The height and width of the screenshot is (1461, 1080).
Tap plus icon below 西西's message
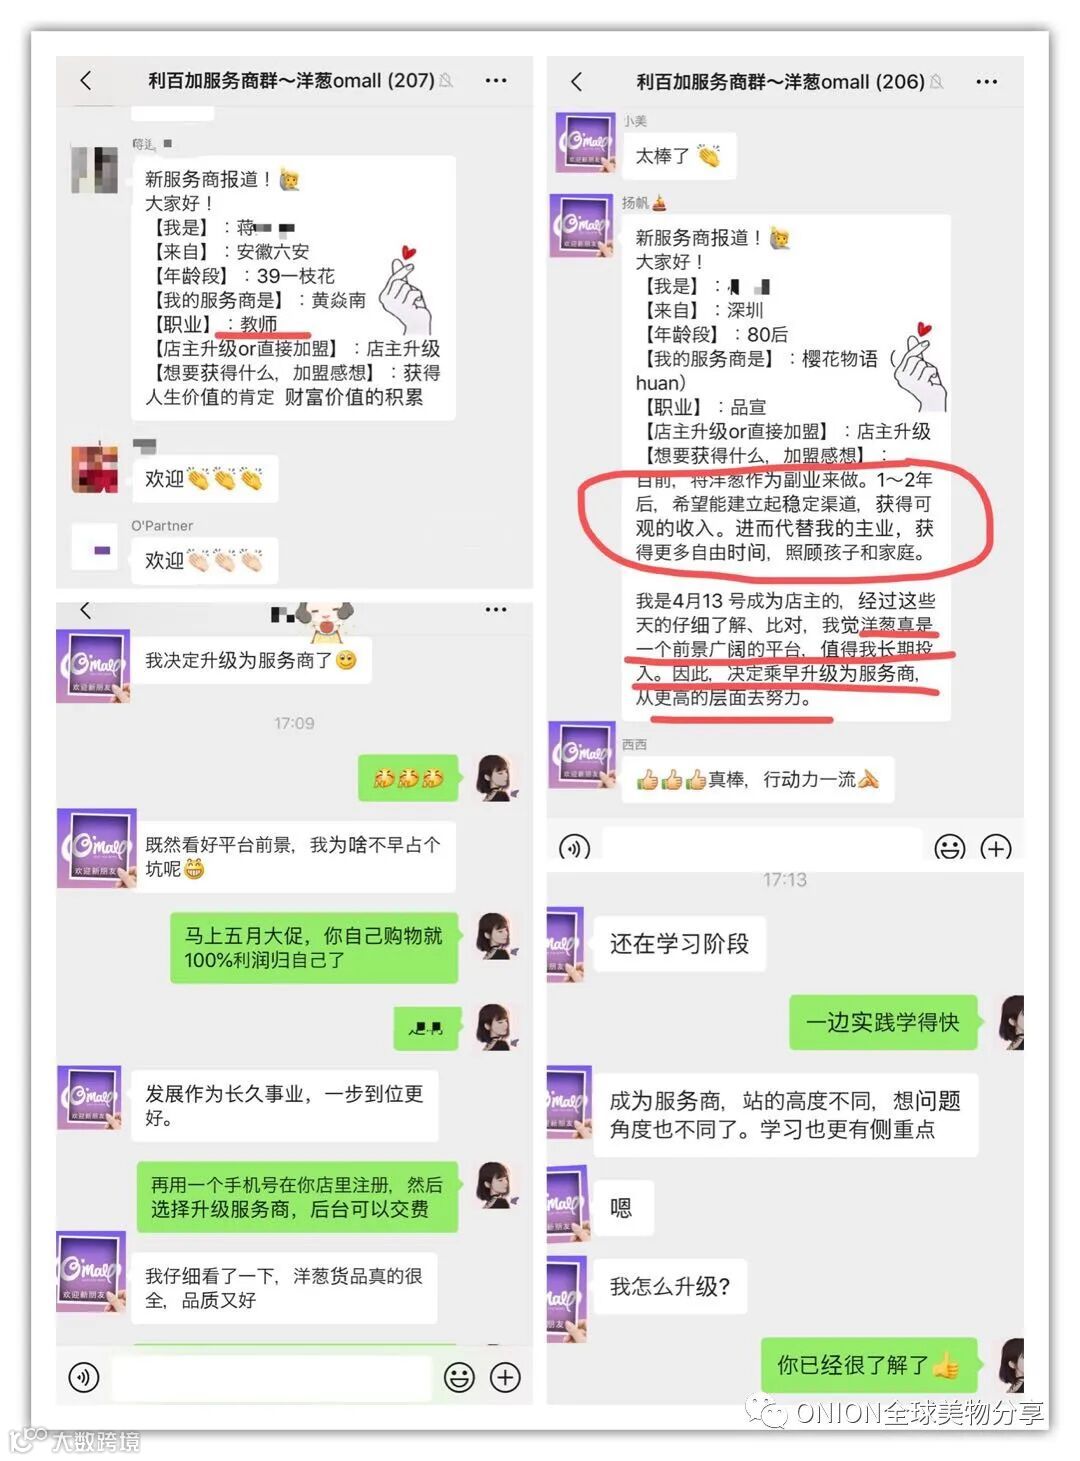[x=996, y=848]
